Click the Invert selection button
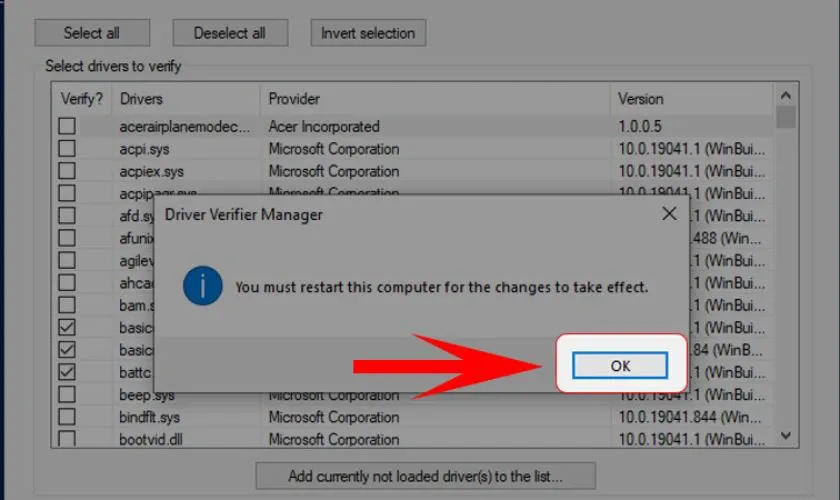The image size is (840, 500). [x=368, y=33]
